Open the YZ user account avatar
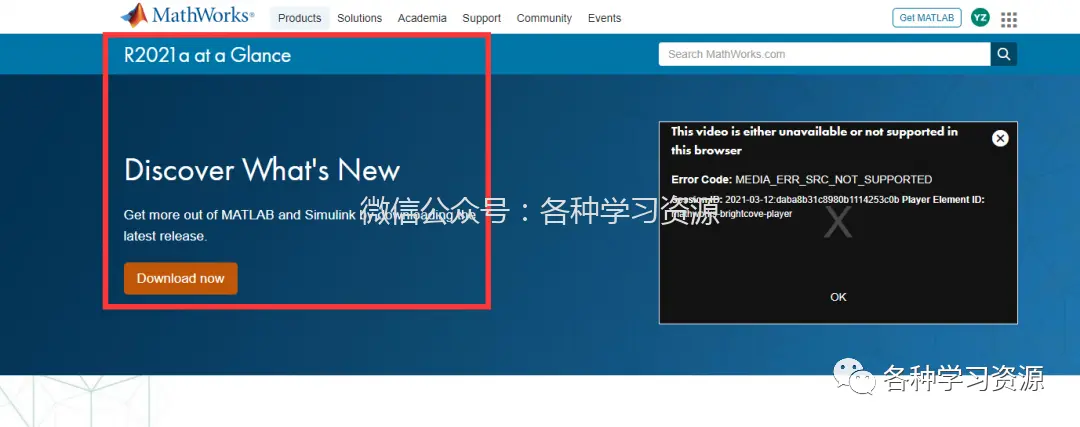 coord(980,18)
